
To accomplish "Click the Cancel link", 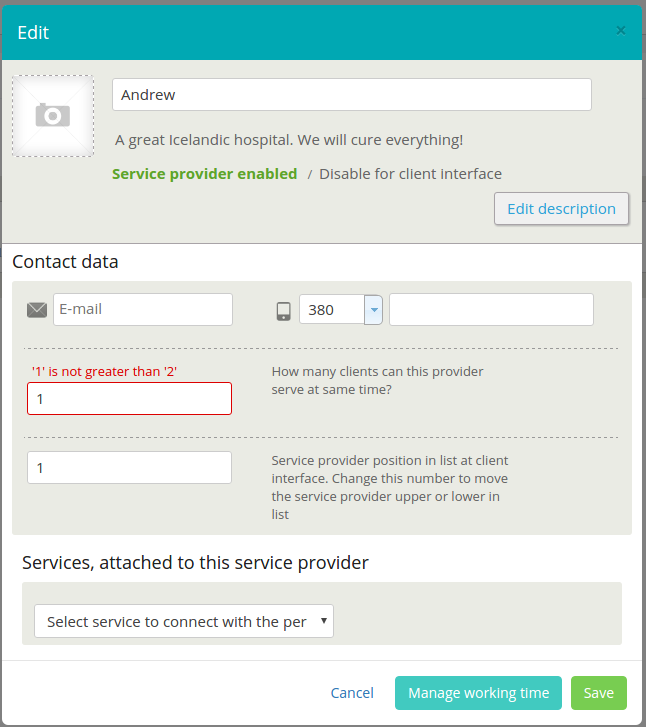I will [x=352, y=693].
